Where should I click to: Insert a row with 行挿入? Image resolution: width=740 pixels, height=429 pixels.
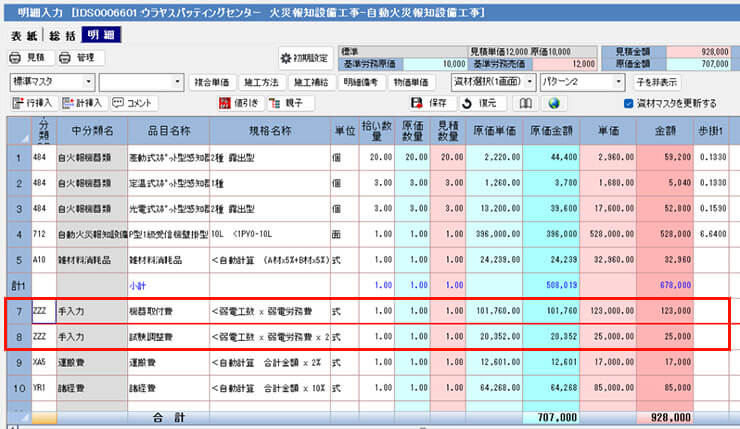click(x=32, y=103)
